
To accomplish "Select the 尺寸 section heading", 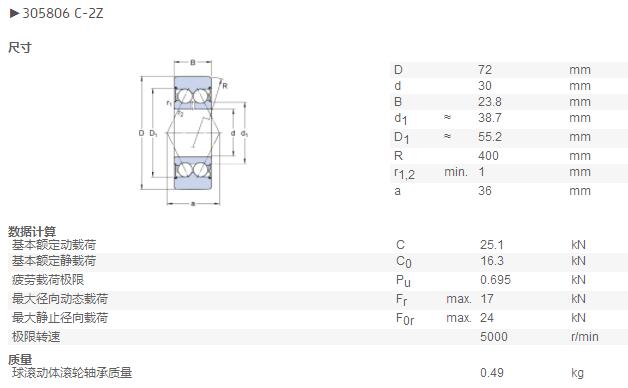I will tap(20, 48).
